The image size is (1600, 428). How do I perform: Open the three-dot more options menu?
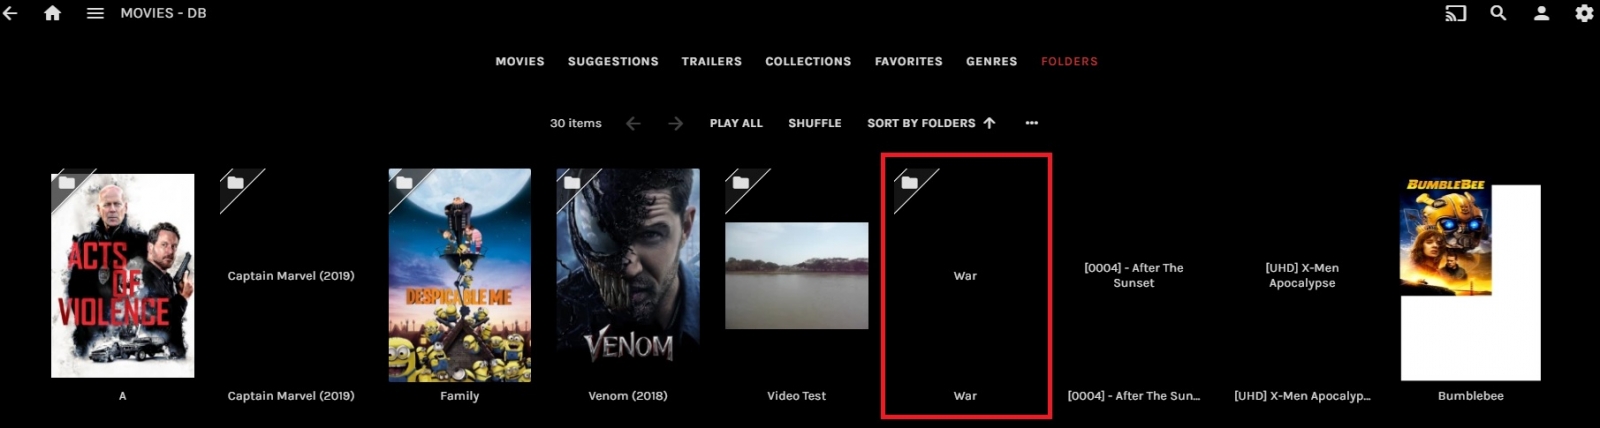pos(1032,123)
